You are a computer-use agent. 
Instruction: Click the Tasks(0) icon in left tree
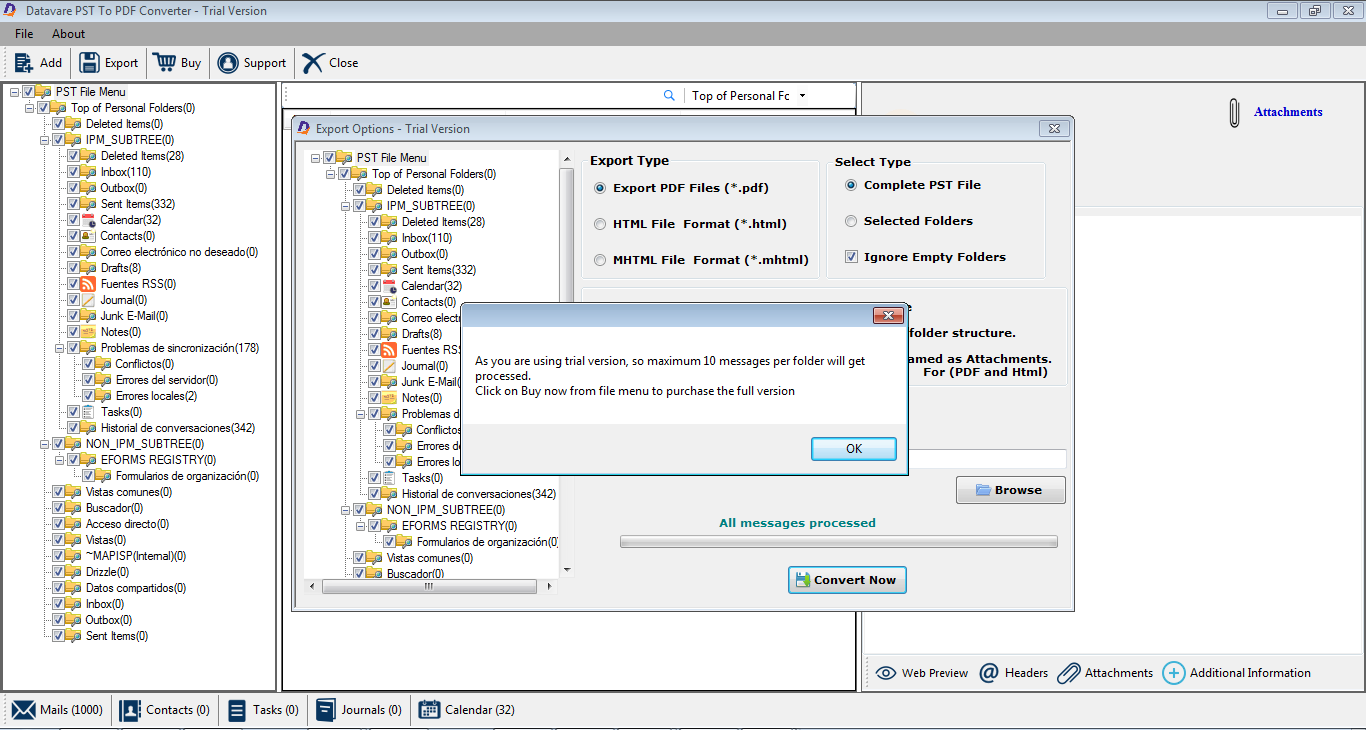pos(89,412)
